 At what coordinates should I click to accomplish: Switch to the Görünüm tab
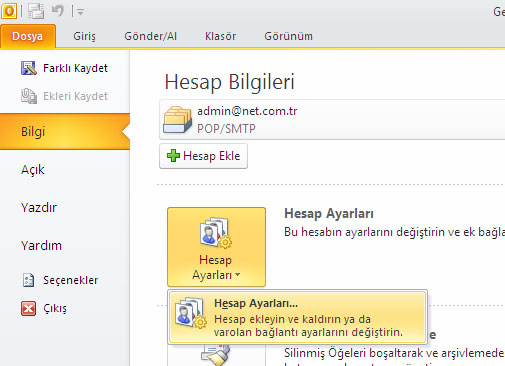point(288,36)
